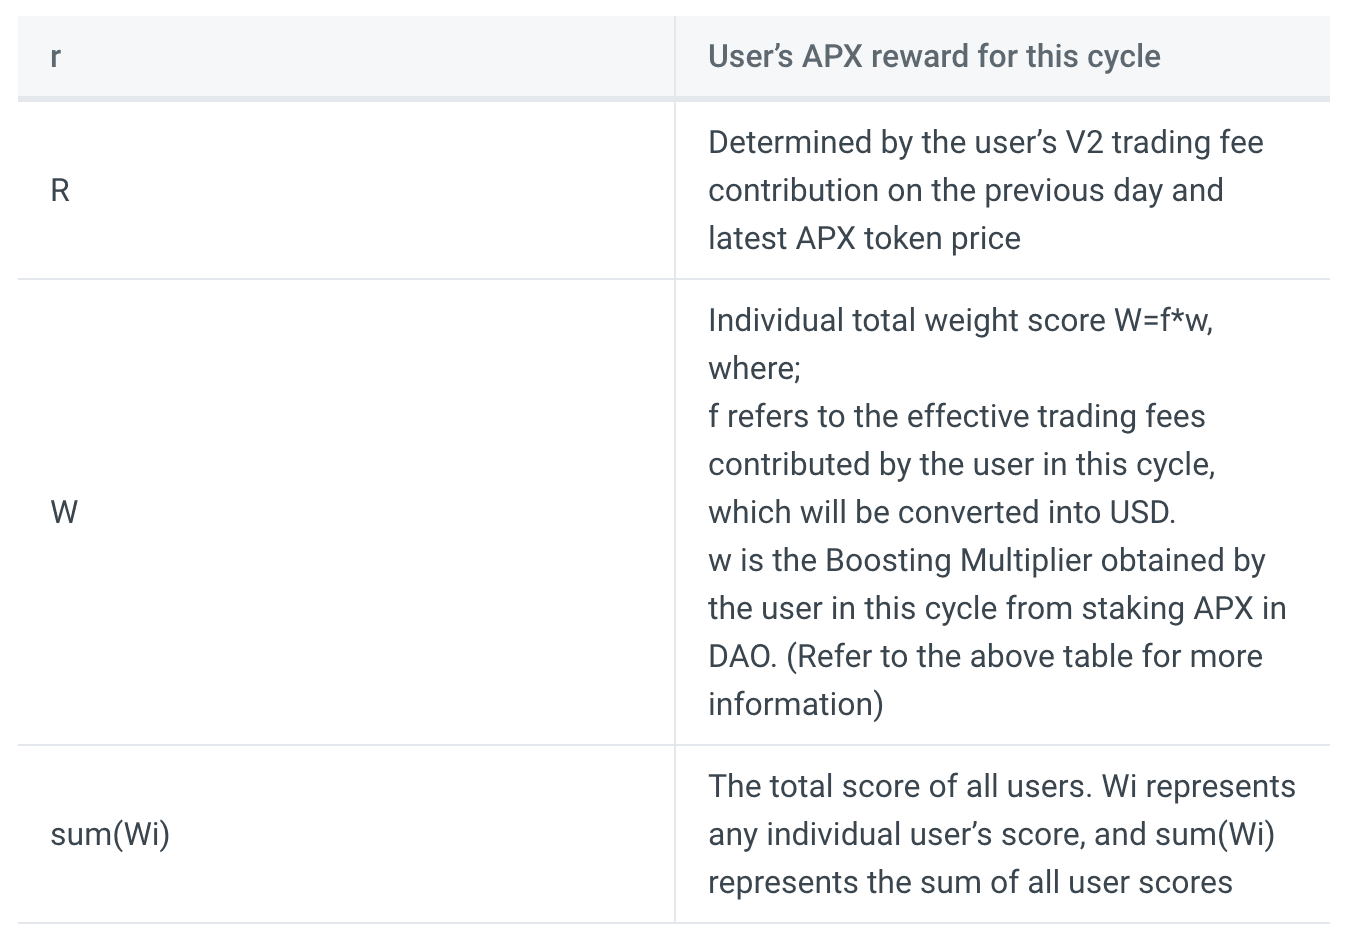Select "User's APX reward for this cycle" header
This screenshot has height=942, width=1354.
pyautogui.click(x=933, y=57)
